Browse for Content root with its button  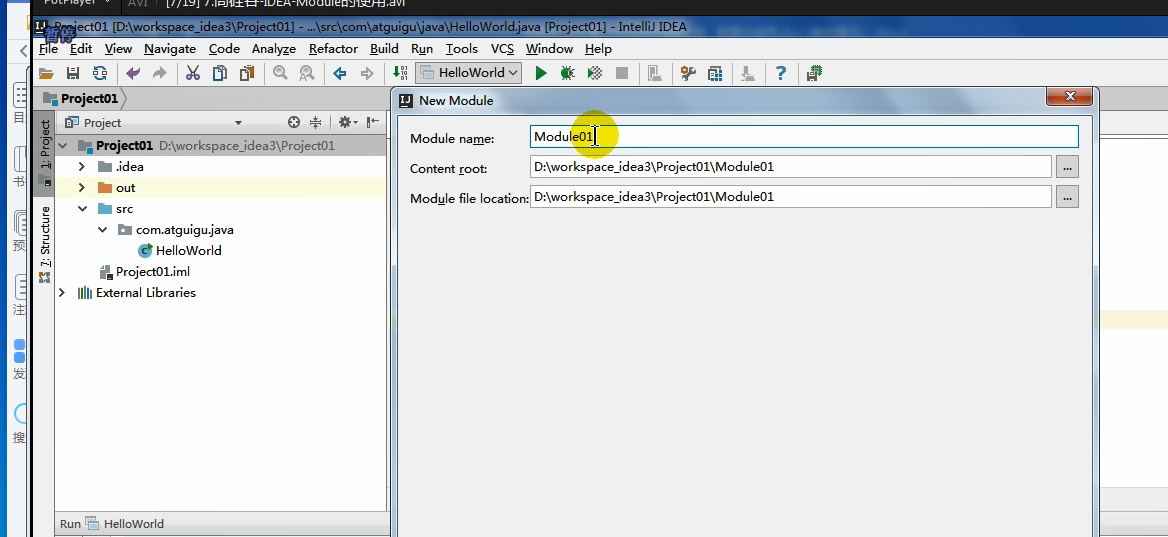coord(1067,167)
